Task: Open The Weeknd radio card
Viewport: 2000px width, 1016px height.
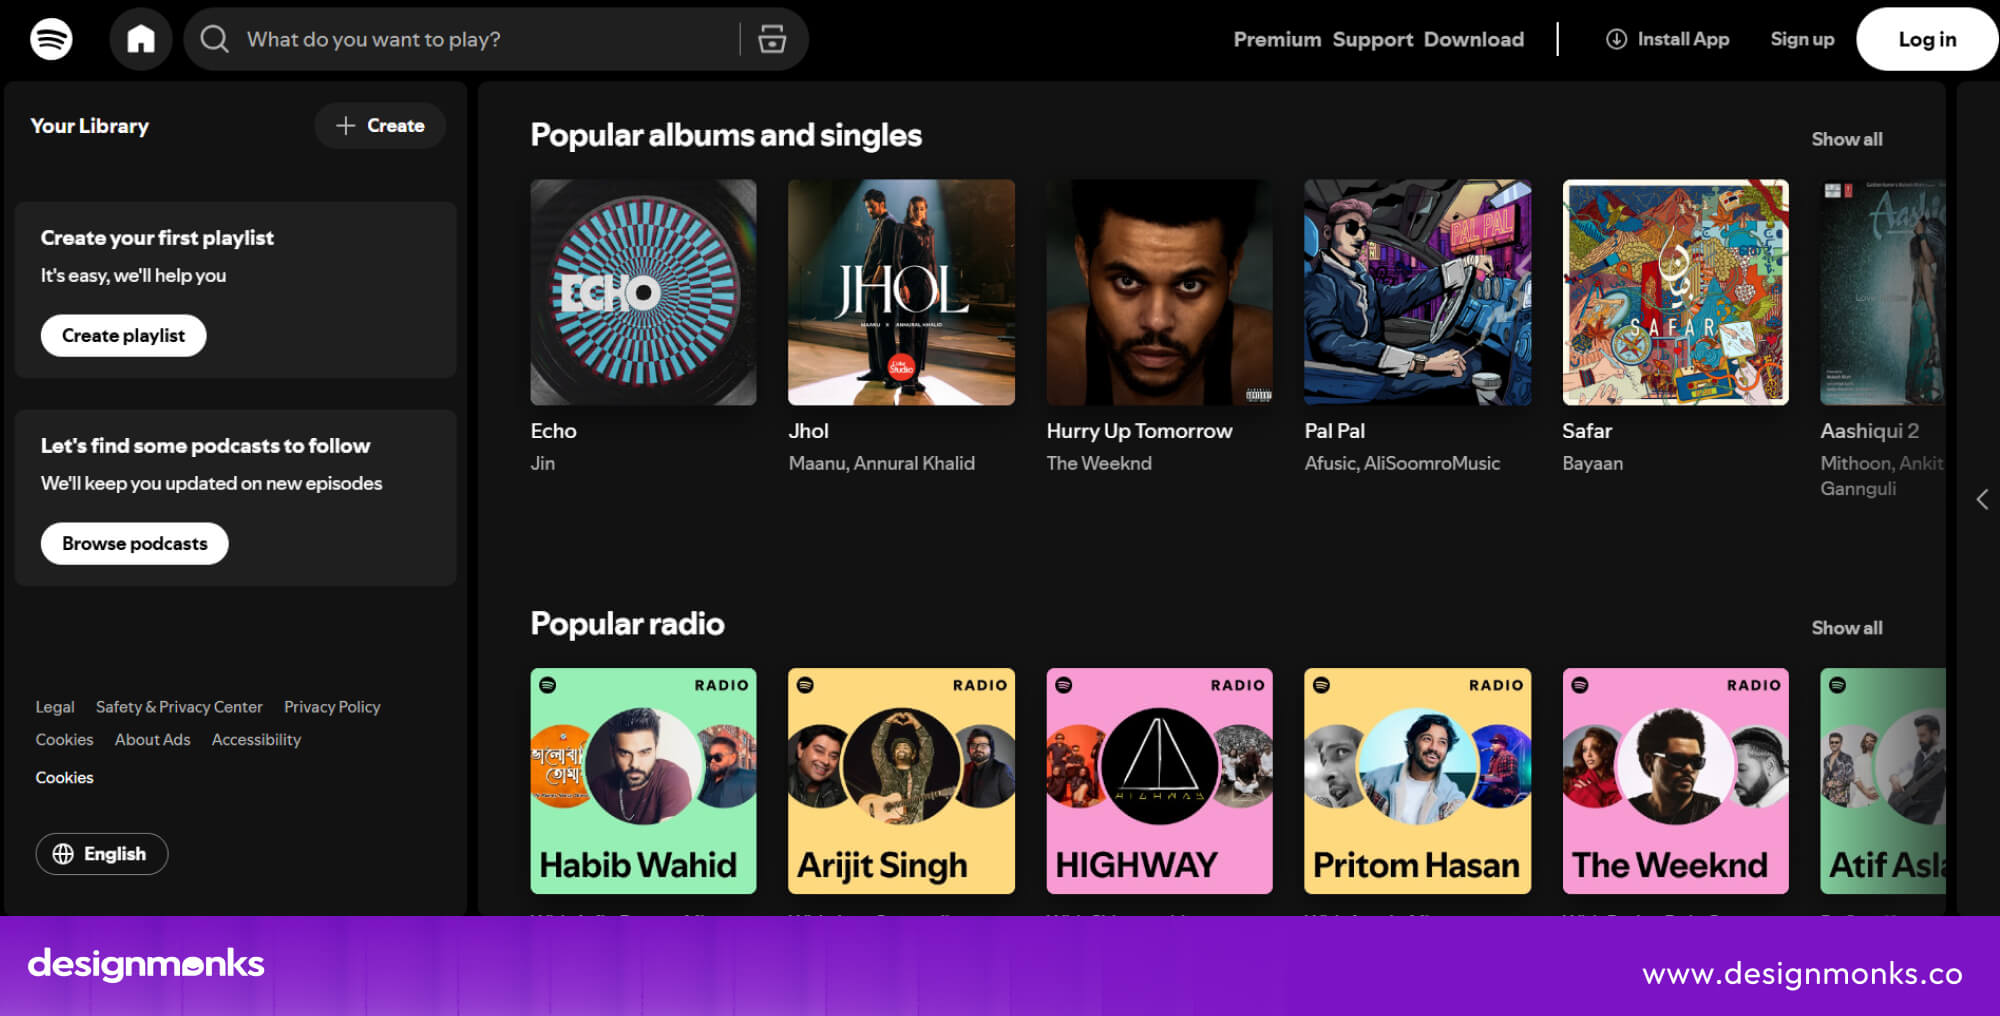Action: [x=1675, y=781]
